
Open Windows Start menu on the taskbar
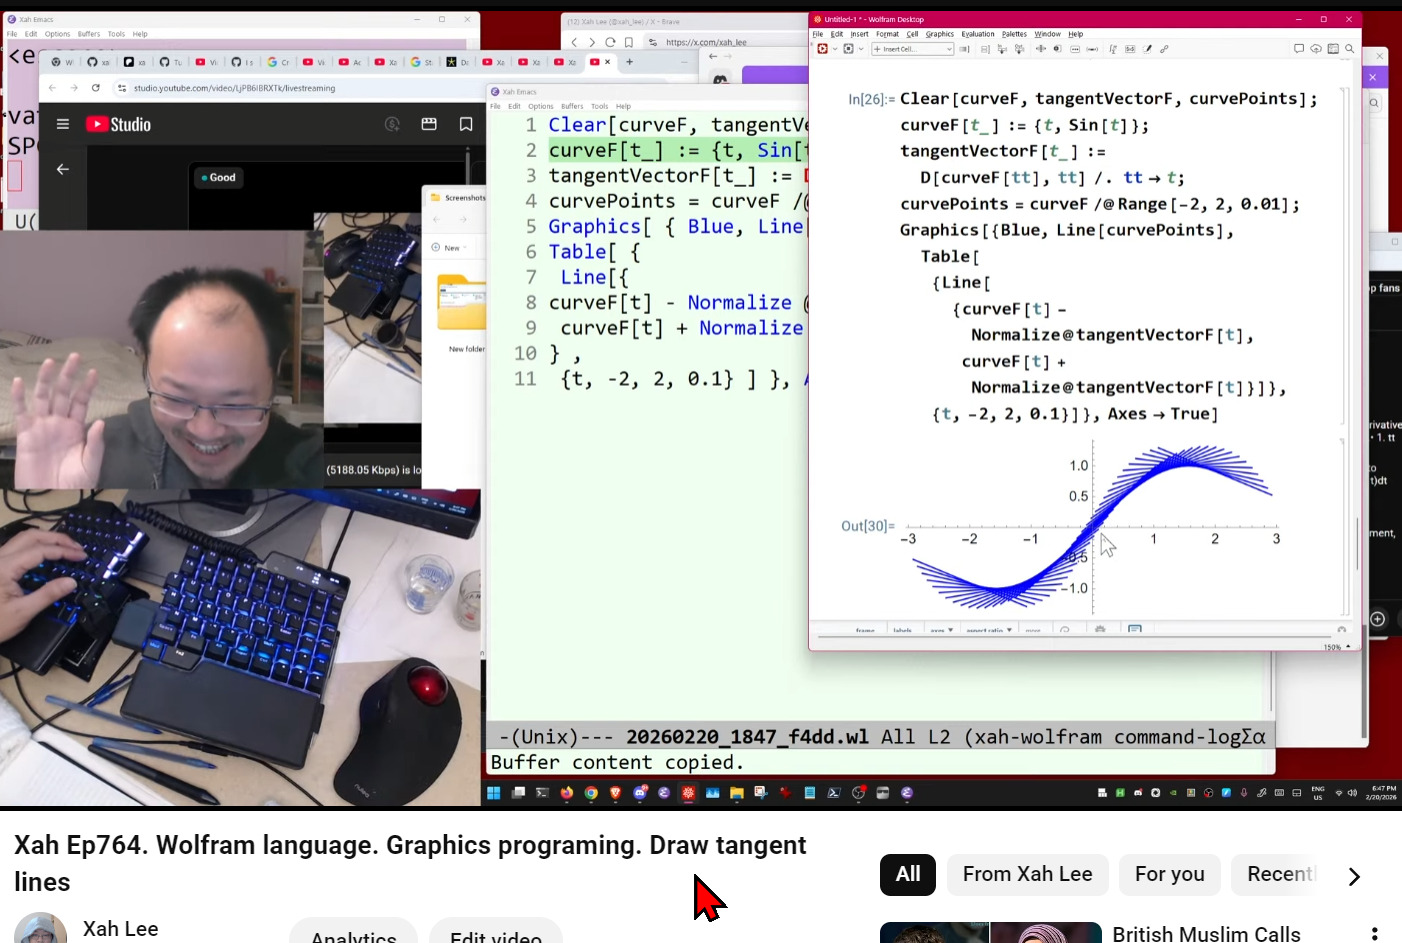point(493,793)
